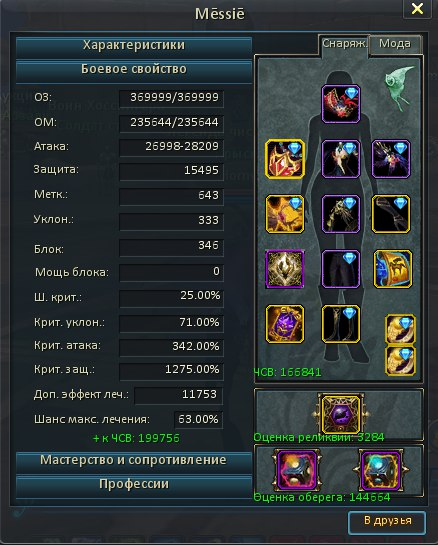The image size is (438, 545).
Task: Click the red-gold mask equipment slot
Action: (x=285, y=159)
